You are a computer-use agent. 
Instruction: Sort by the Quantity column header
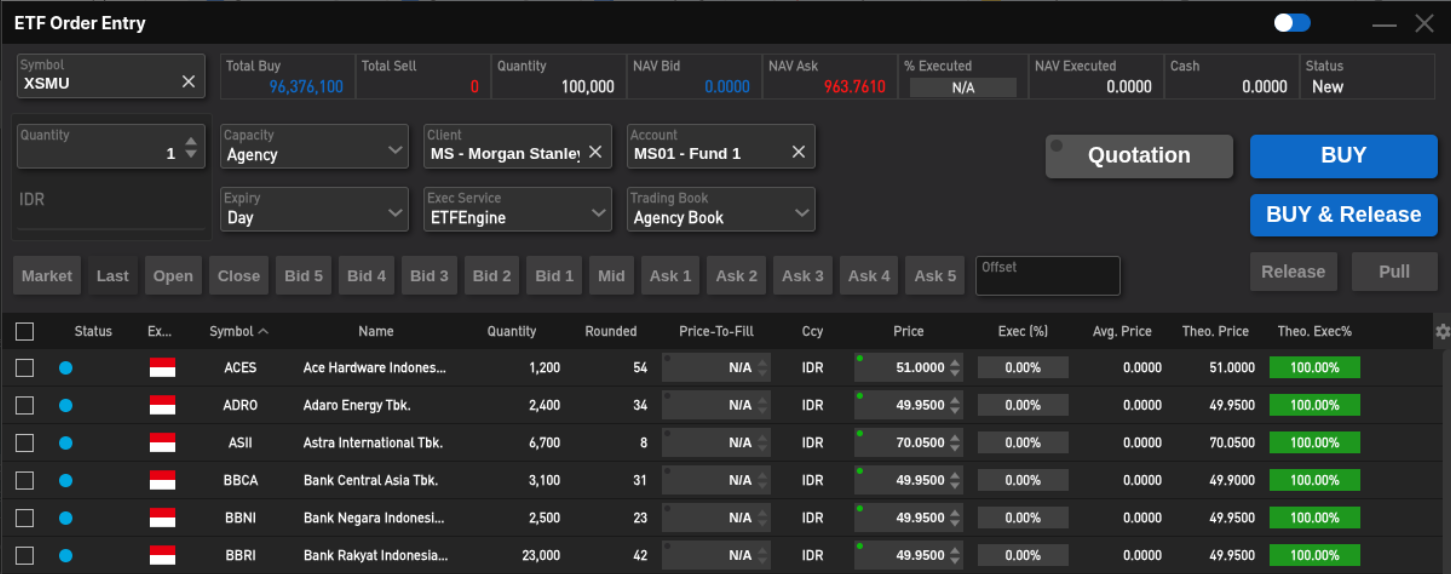(x=512, y=331)
